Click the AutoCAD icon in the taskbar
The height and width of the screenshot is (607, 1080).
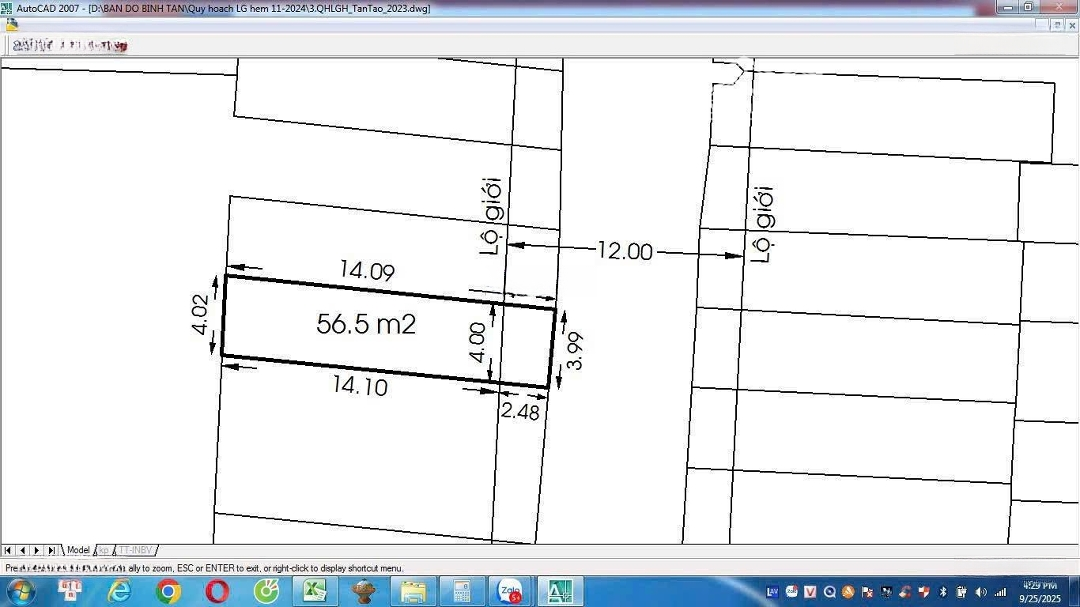click(560, 591)
